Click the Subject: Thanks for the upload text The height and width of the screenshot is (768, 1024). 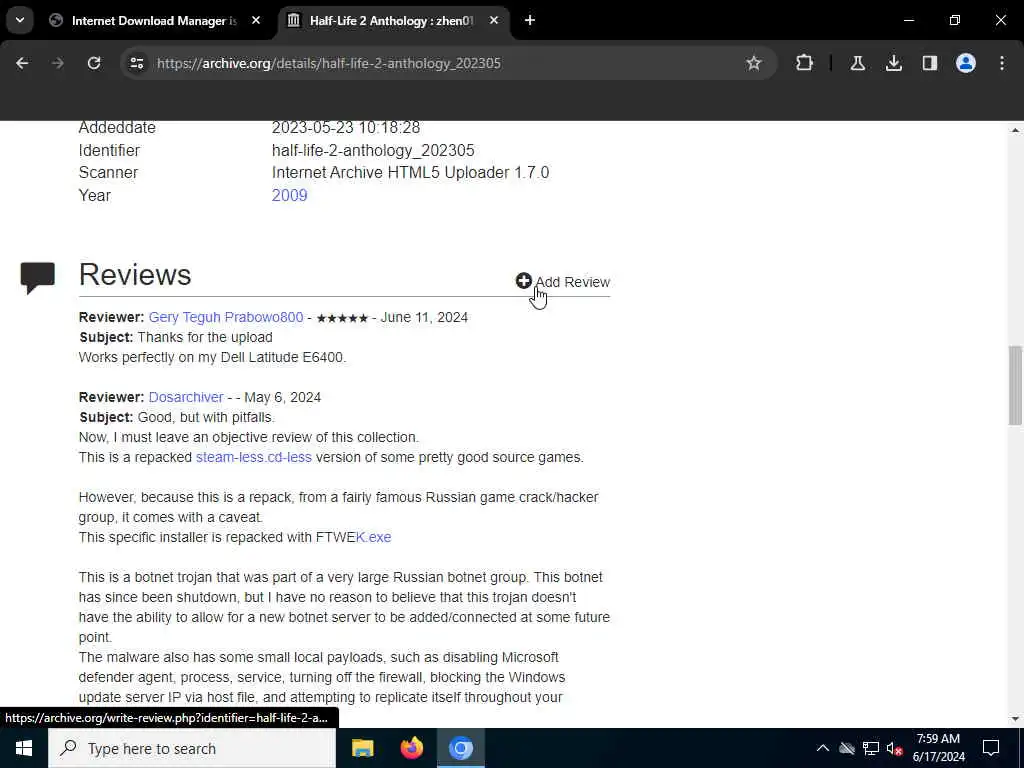pos(176,338)
